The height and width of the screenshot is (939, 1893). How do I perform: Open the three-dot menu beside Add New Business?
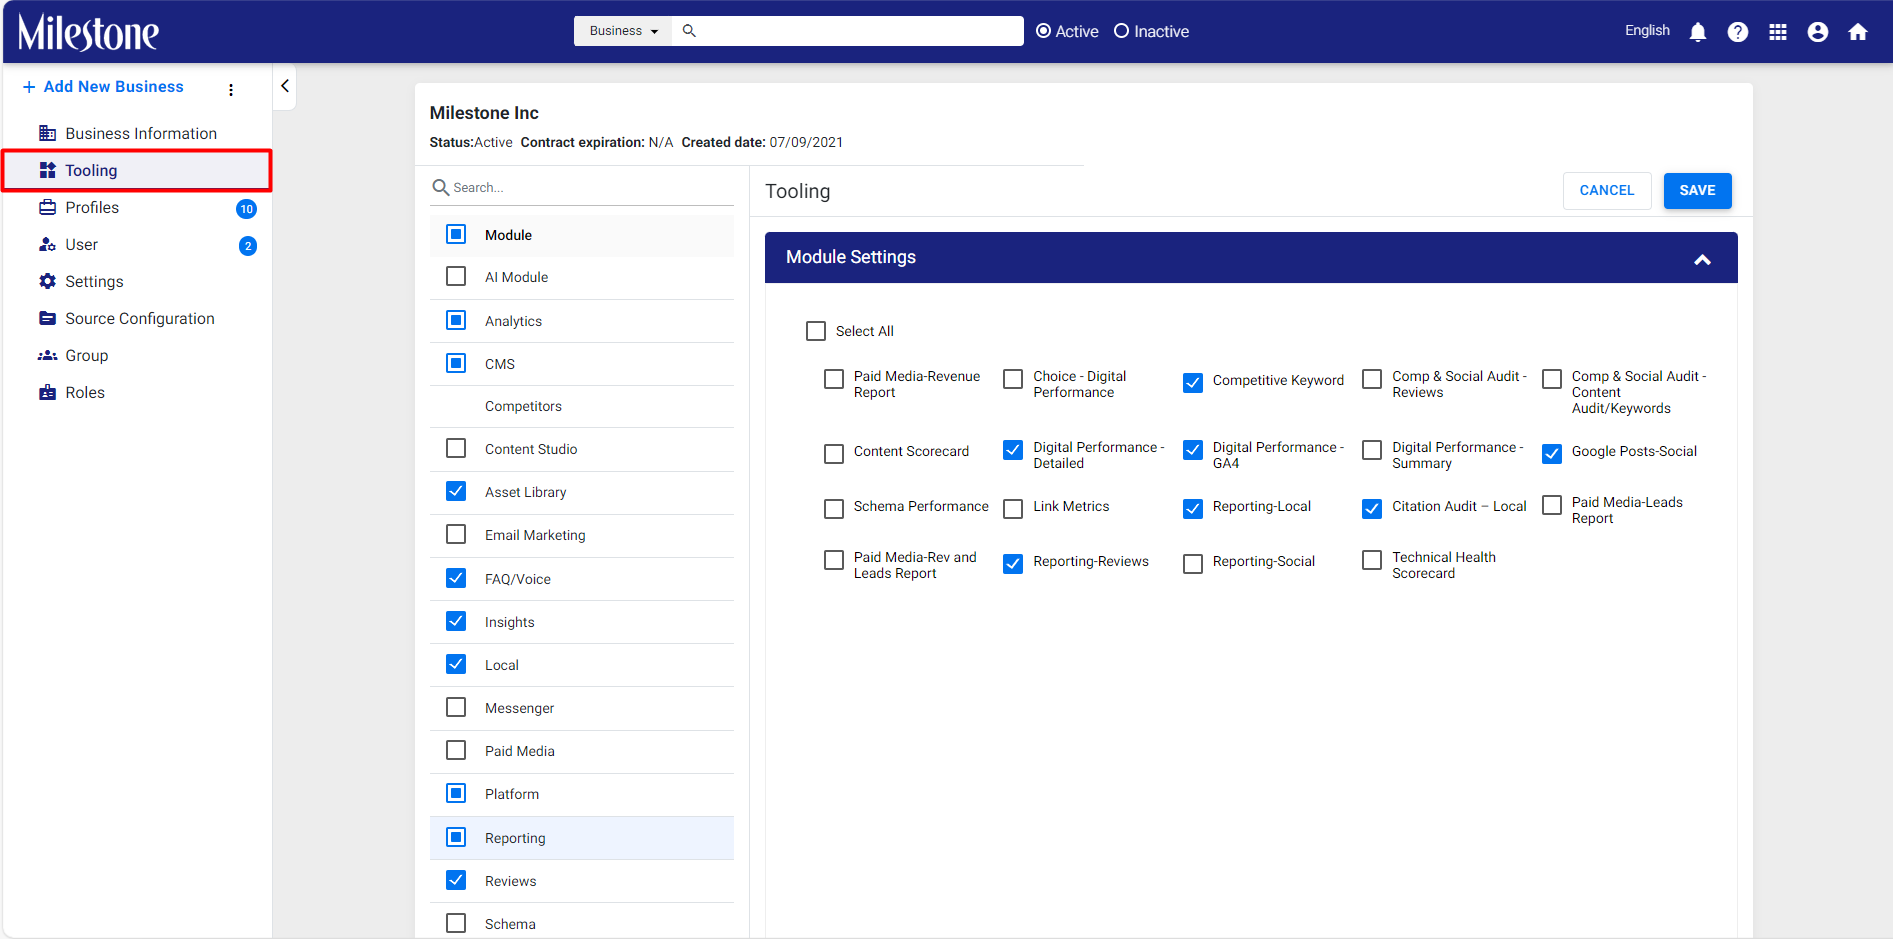point(231,89)
